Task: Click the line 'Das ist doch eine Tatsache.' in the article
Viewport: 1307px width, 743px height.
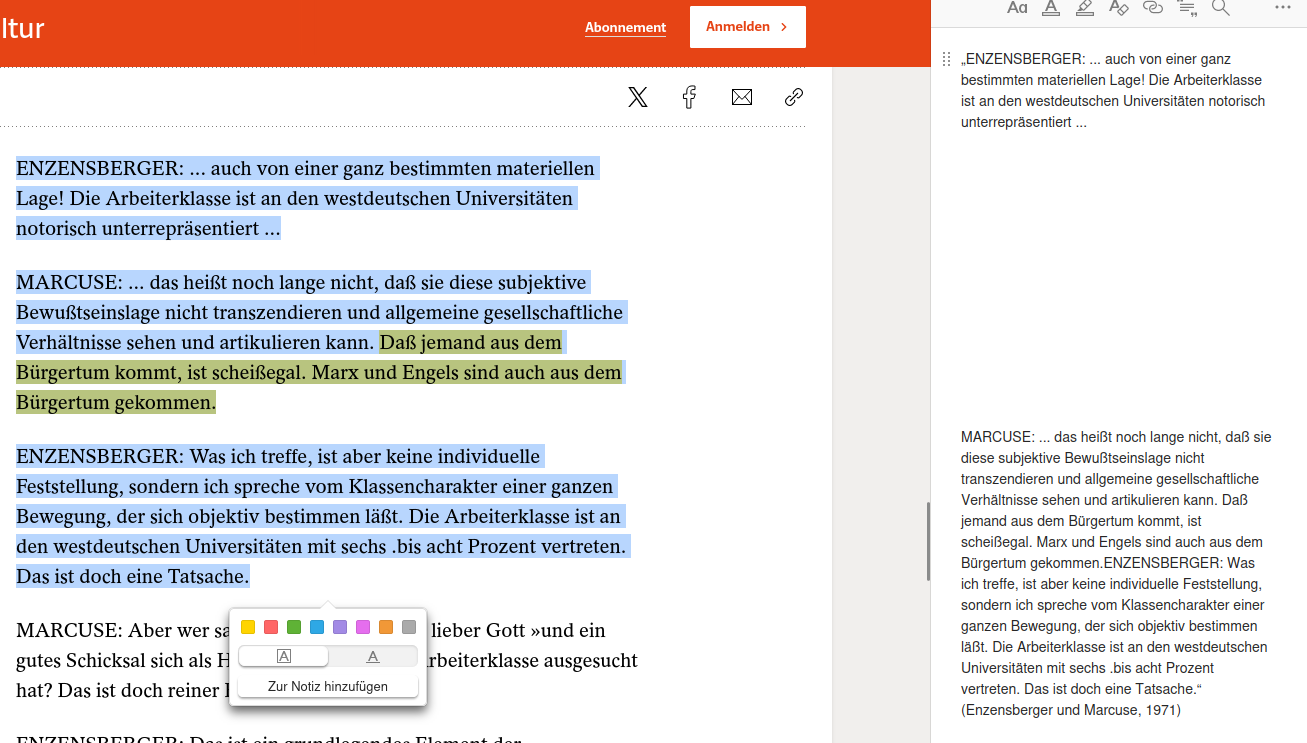Action: [133, 576]
